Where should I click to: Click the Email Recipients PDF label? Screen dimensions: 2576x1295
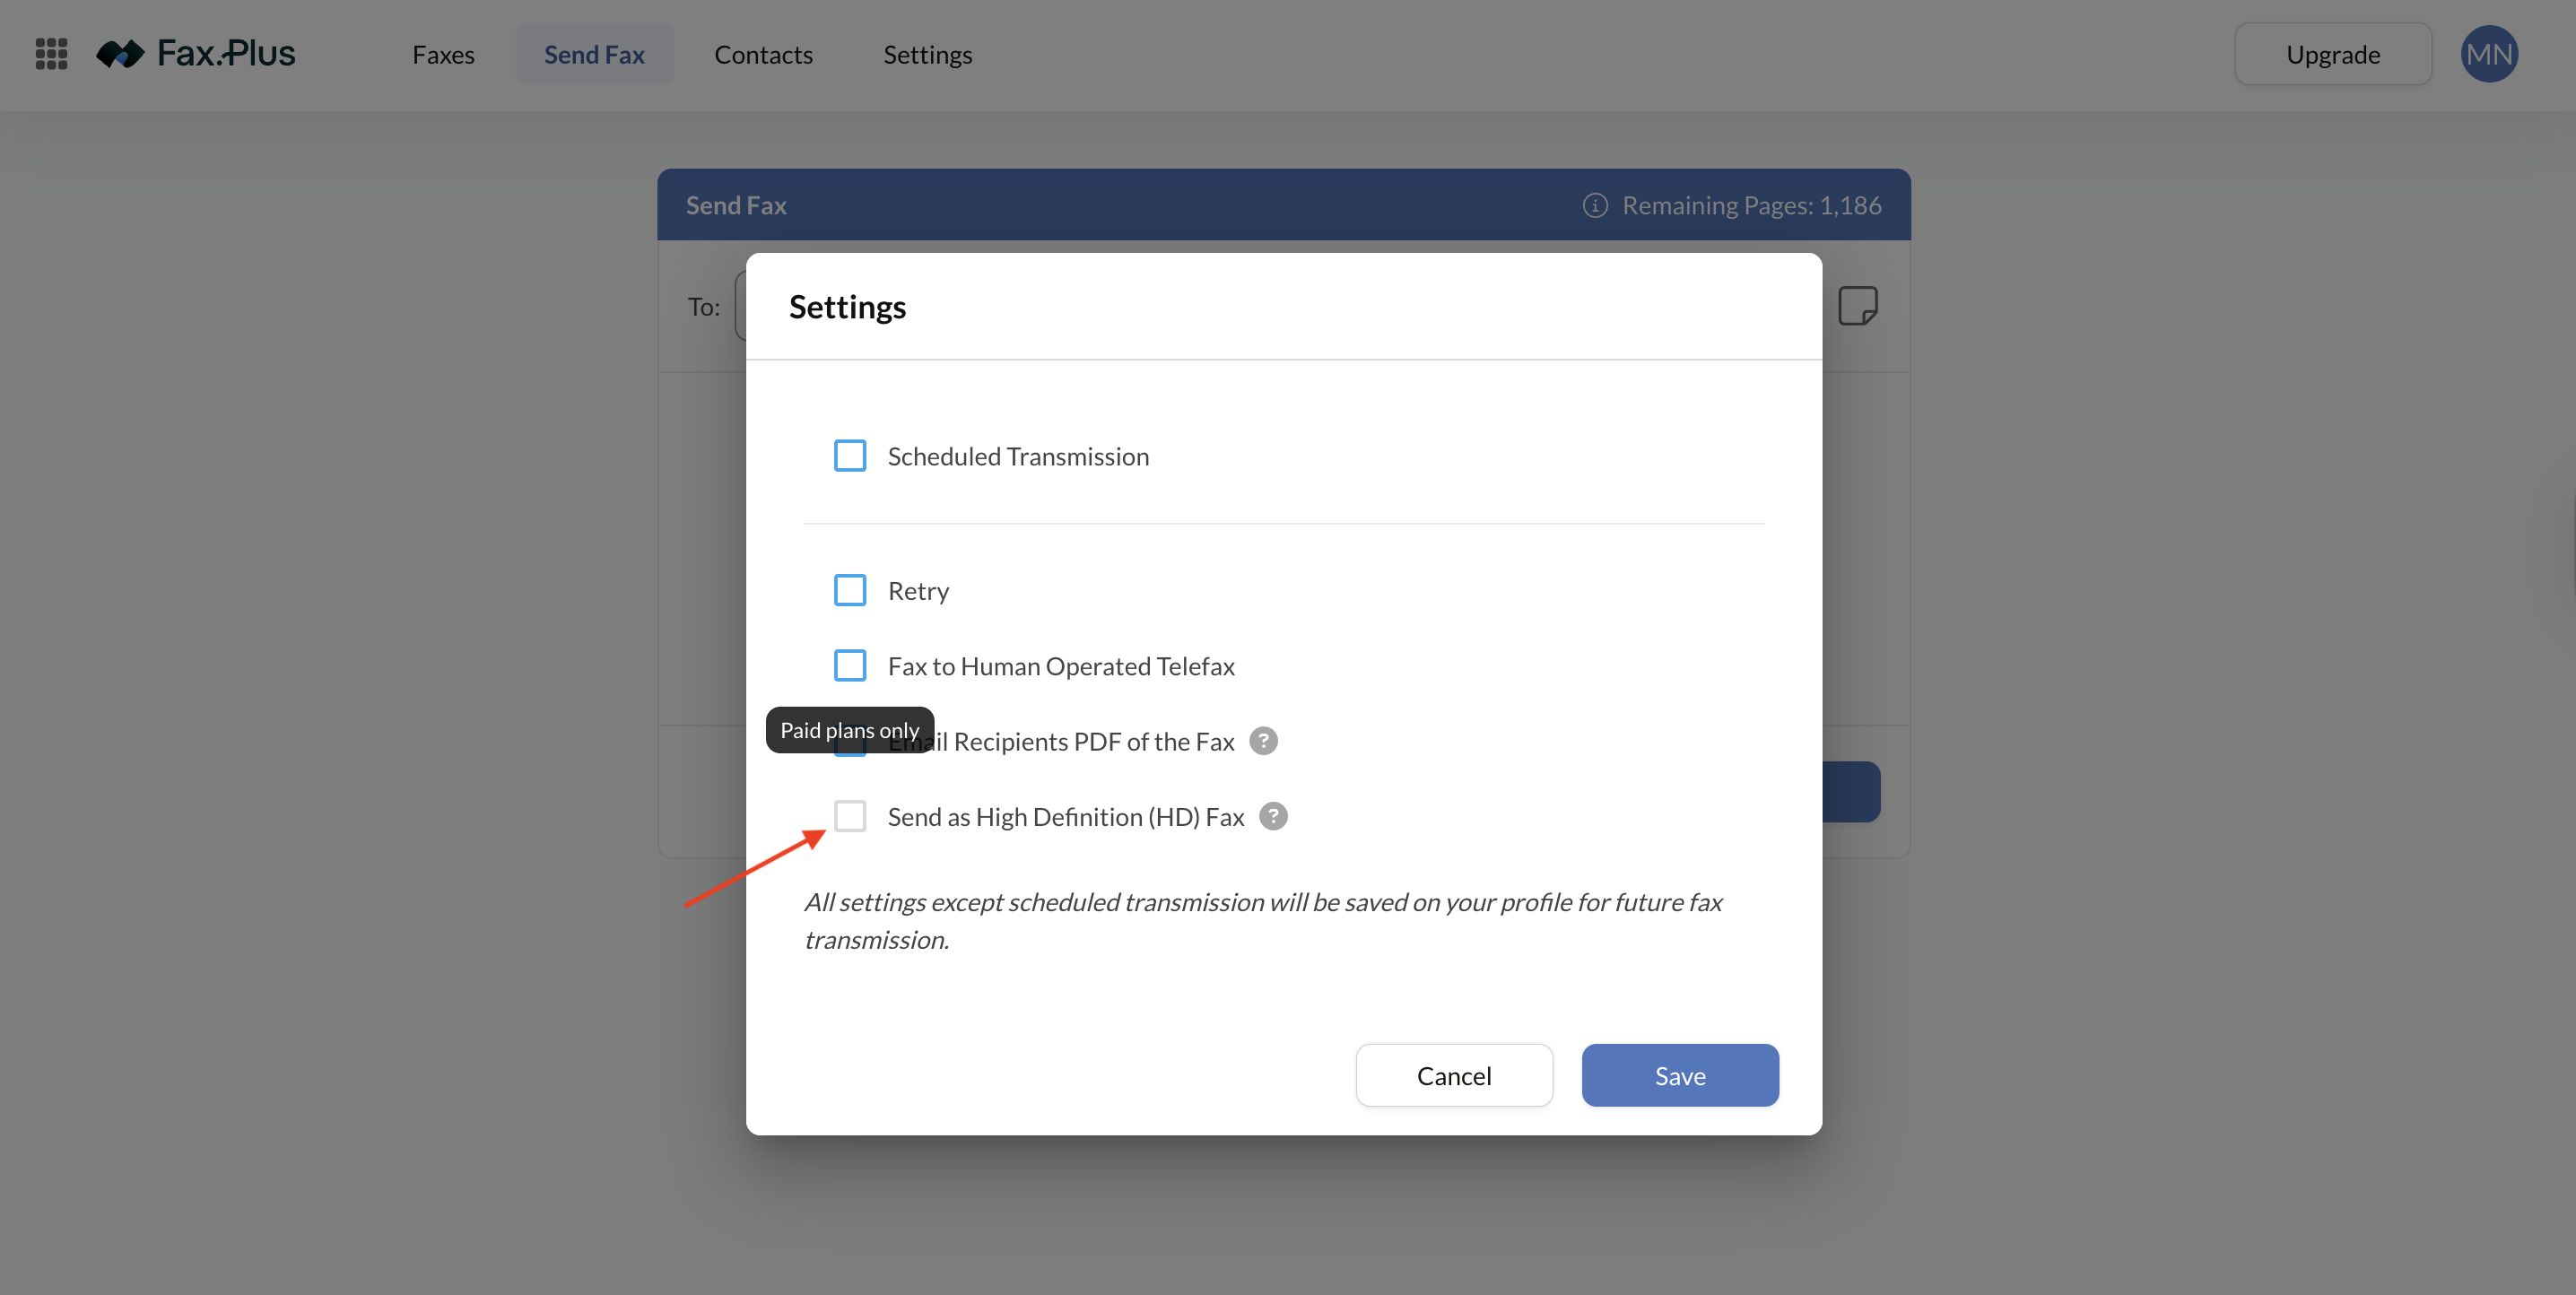(1092, 742)
